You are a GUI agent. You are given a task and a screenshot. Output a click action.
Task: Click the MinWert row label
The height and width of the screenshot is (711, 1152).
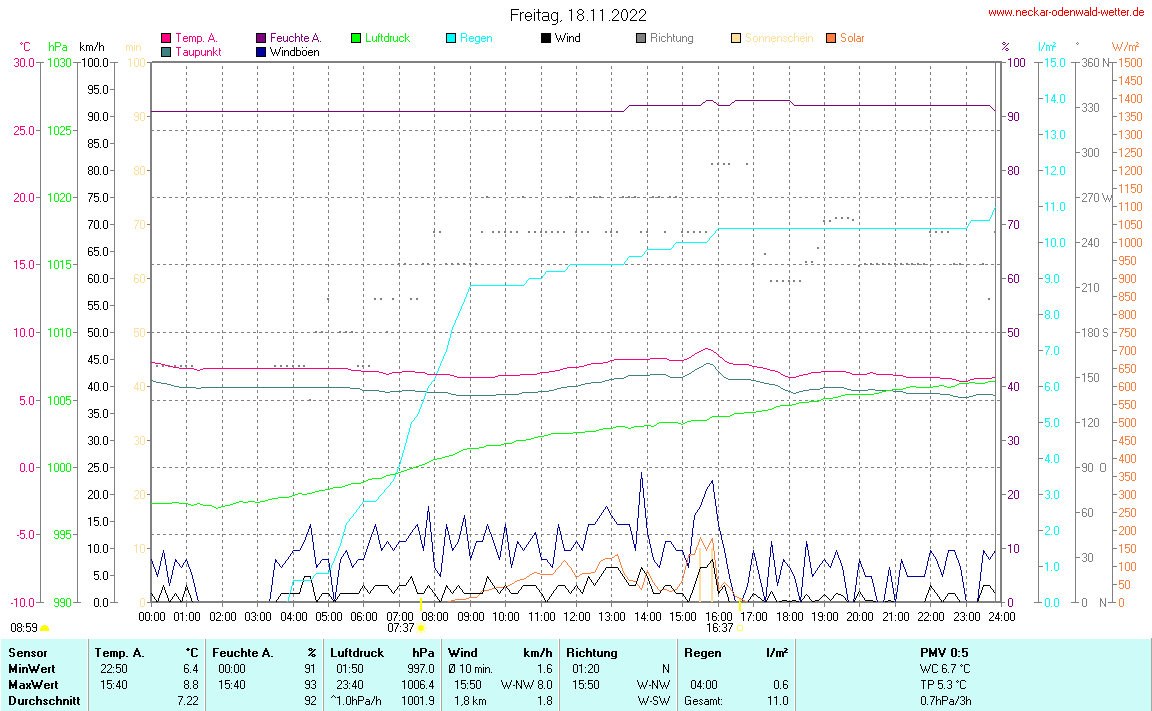pos(32,669)
